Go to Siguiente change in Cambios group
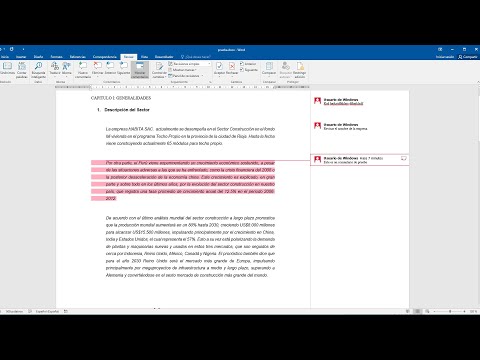480x360 pixels. 249,70
